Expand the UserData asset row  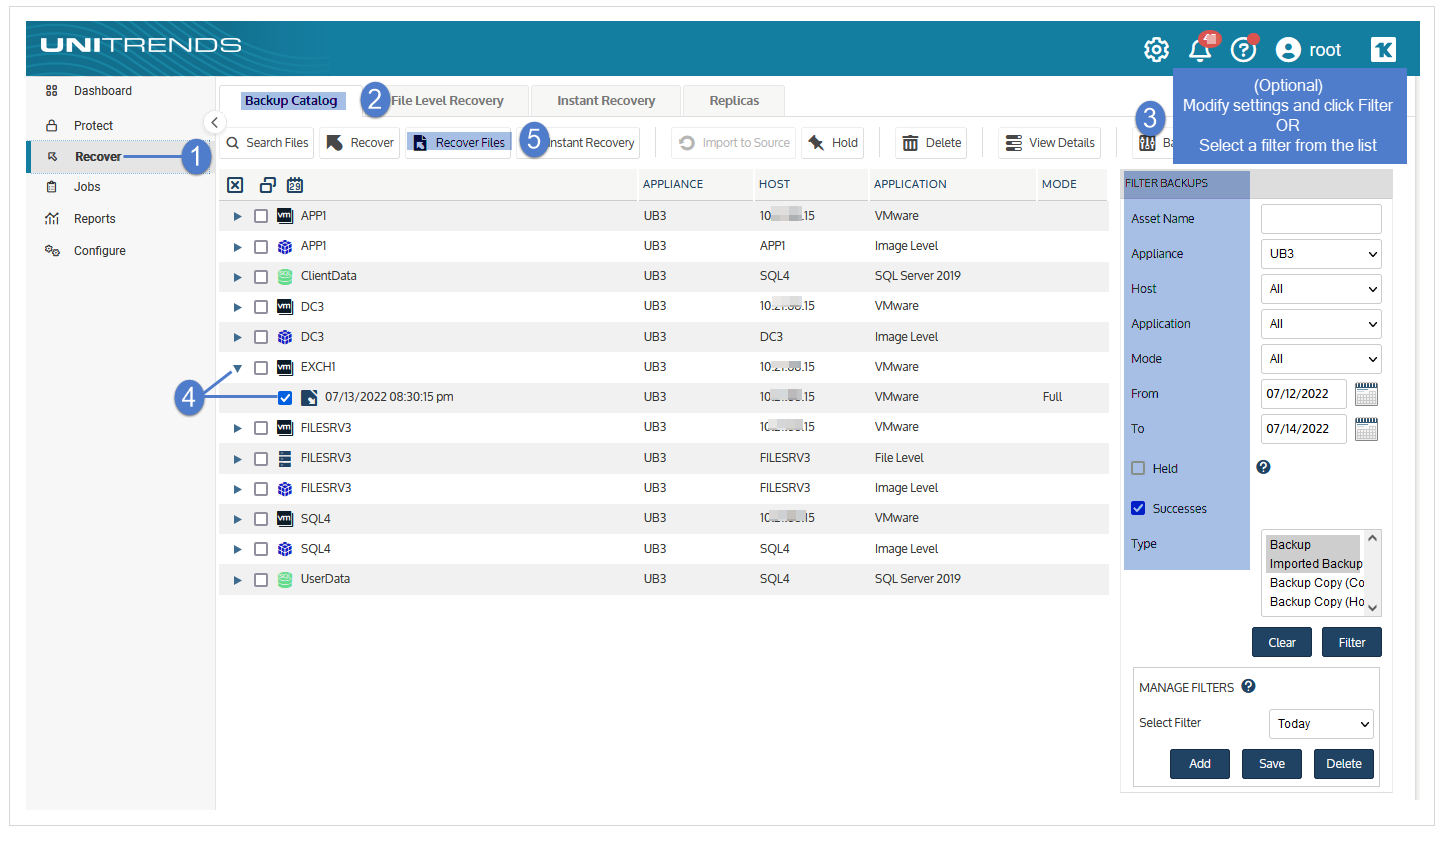click(238, 580)
